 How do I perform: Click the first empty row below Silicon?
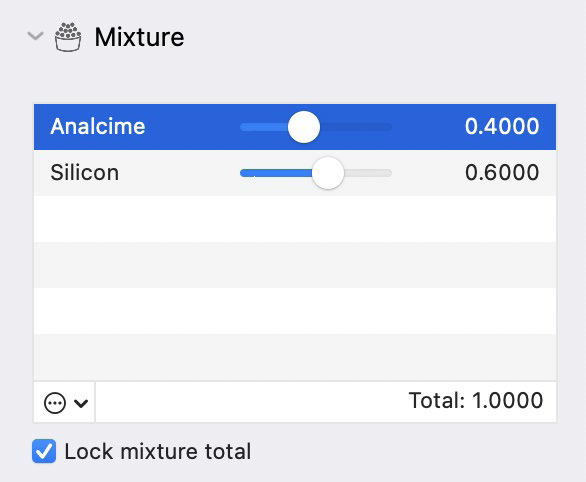point(295,219)
